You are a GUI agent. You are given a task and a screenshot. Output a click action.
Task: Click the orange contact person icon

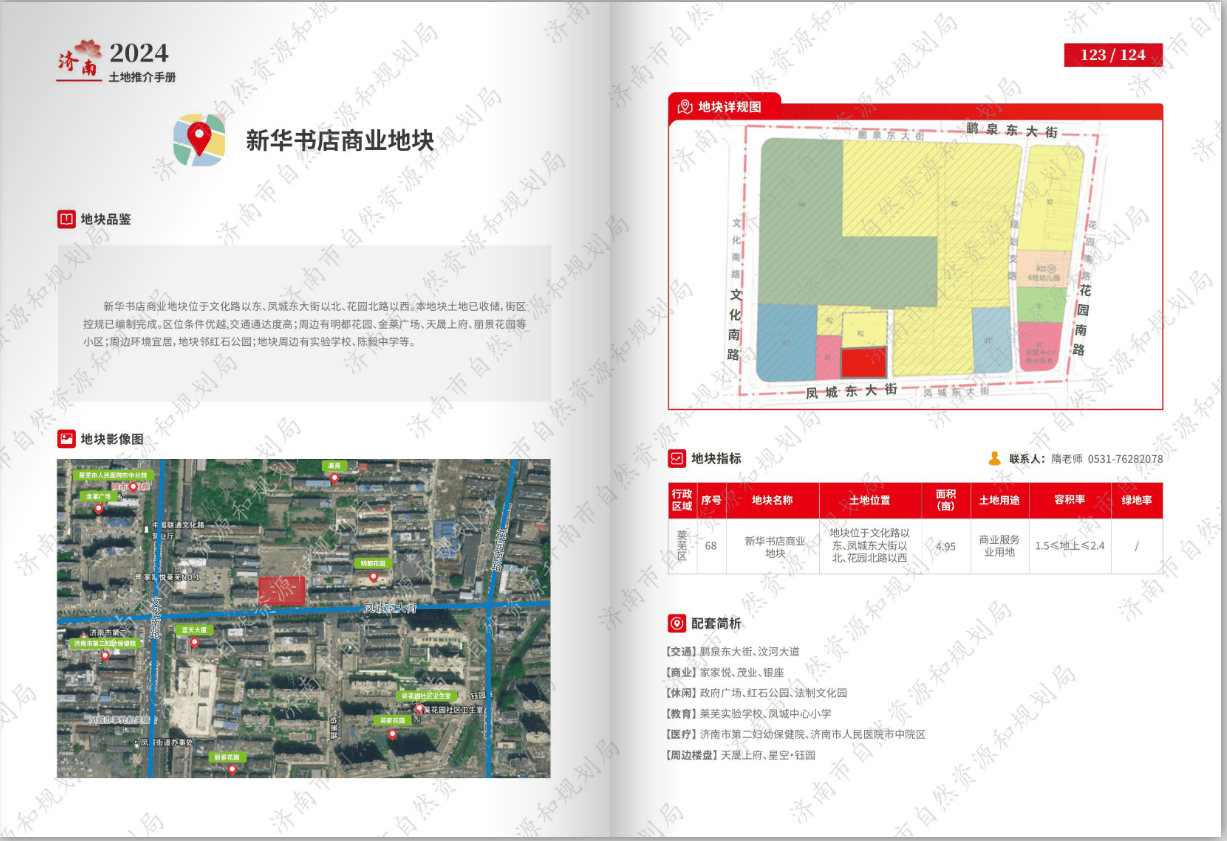pos(994,459)
